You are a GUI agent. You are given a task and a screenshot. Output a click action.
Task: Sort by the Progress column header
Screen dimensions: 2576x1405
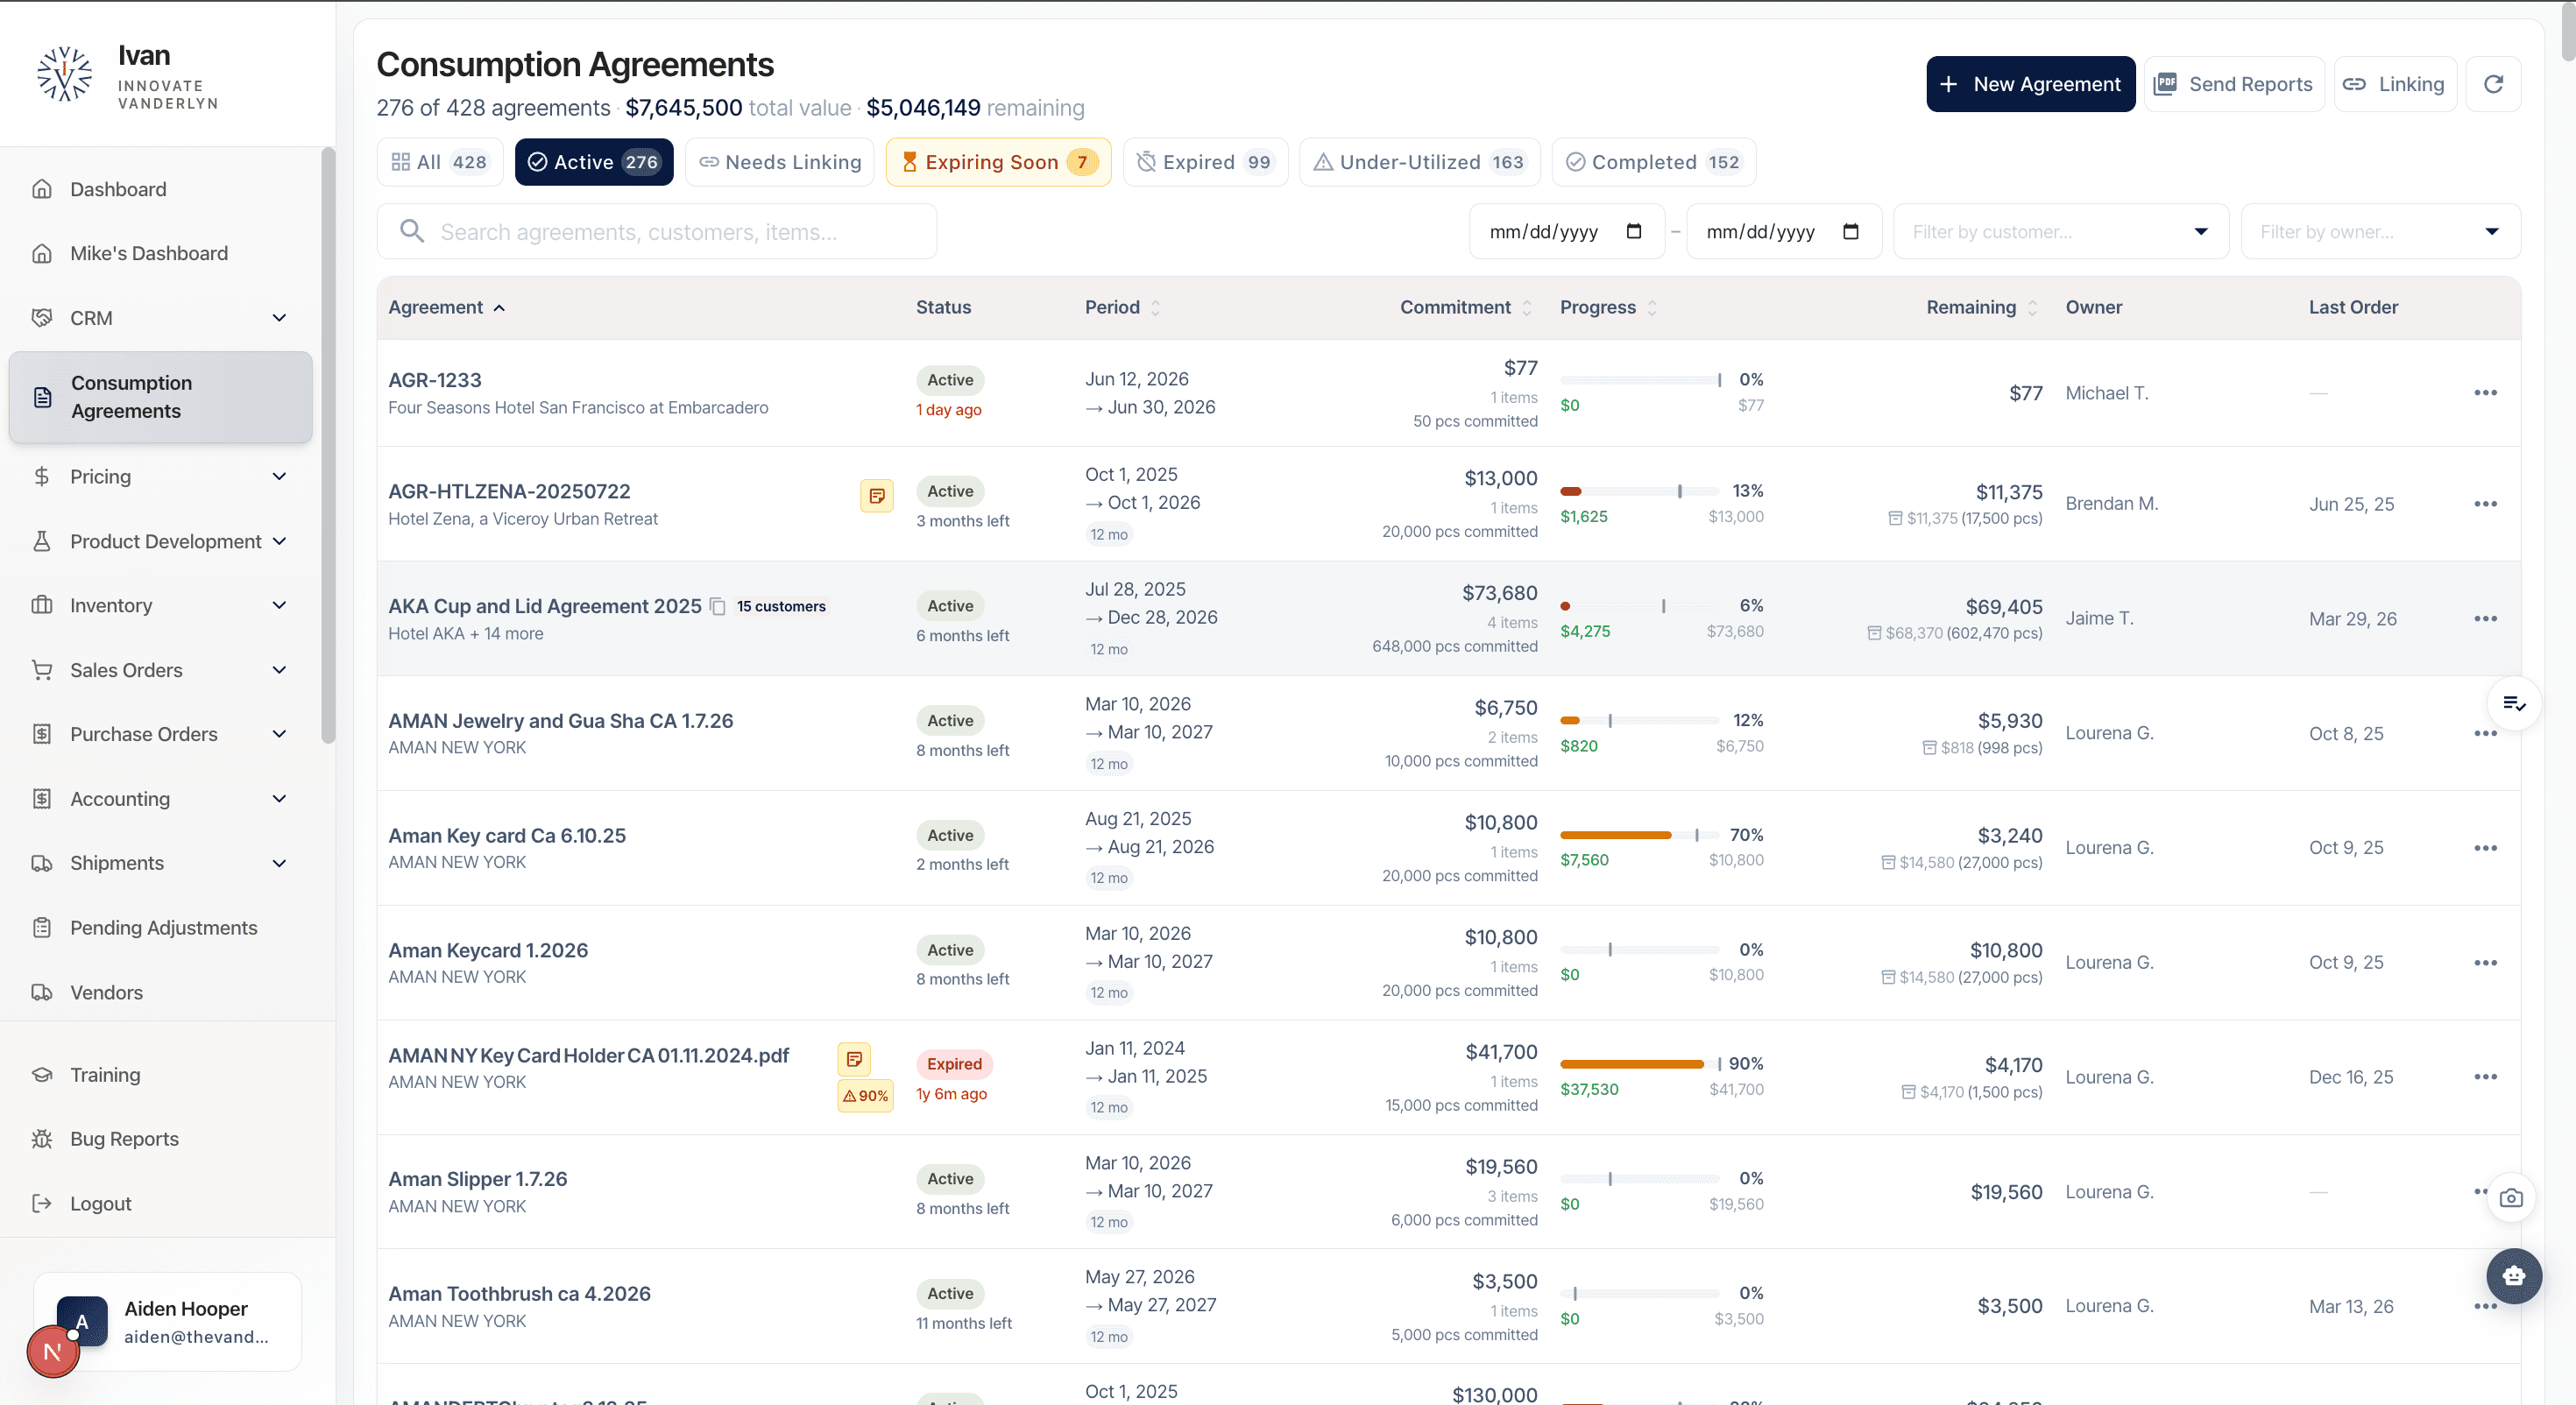pos(1608,307)
